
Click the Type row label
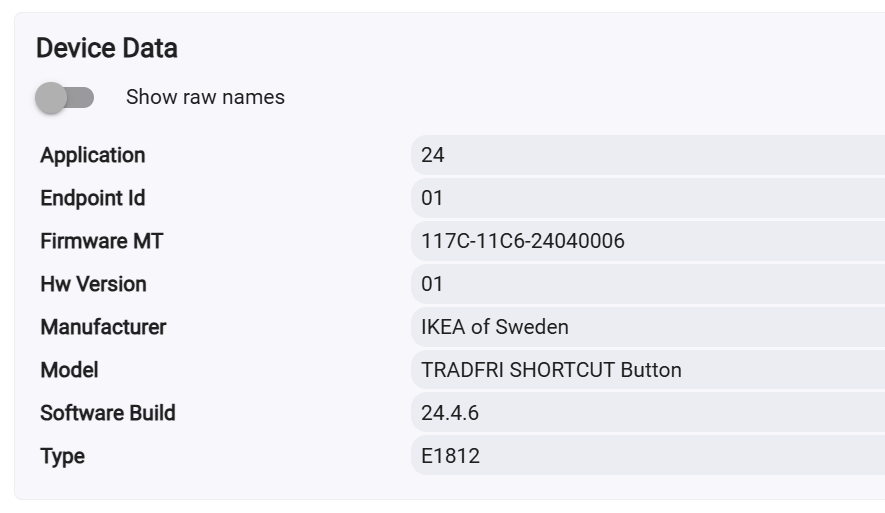click(x=62, y=456)
